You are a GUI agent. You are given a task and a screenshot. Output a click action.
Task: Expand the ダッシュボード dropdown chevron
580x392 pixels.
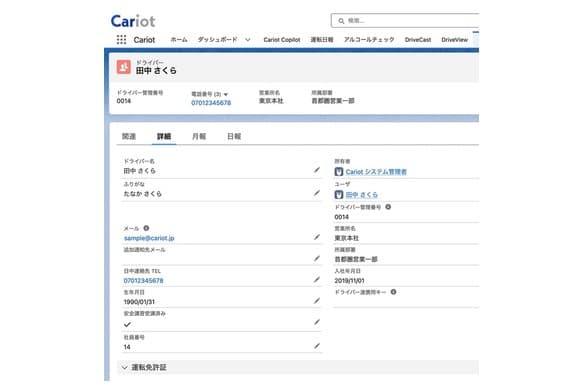(x=248, y=40)
